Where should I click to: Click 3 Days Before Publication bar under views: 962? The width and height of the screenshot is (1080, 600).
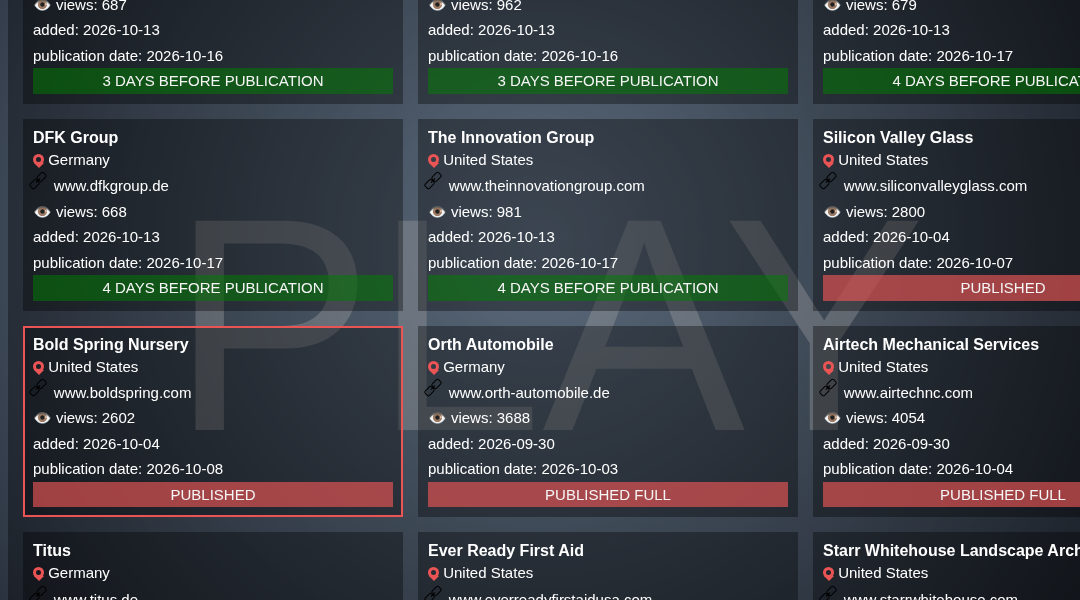[608, 81]
